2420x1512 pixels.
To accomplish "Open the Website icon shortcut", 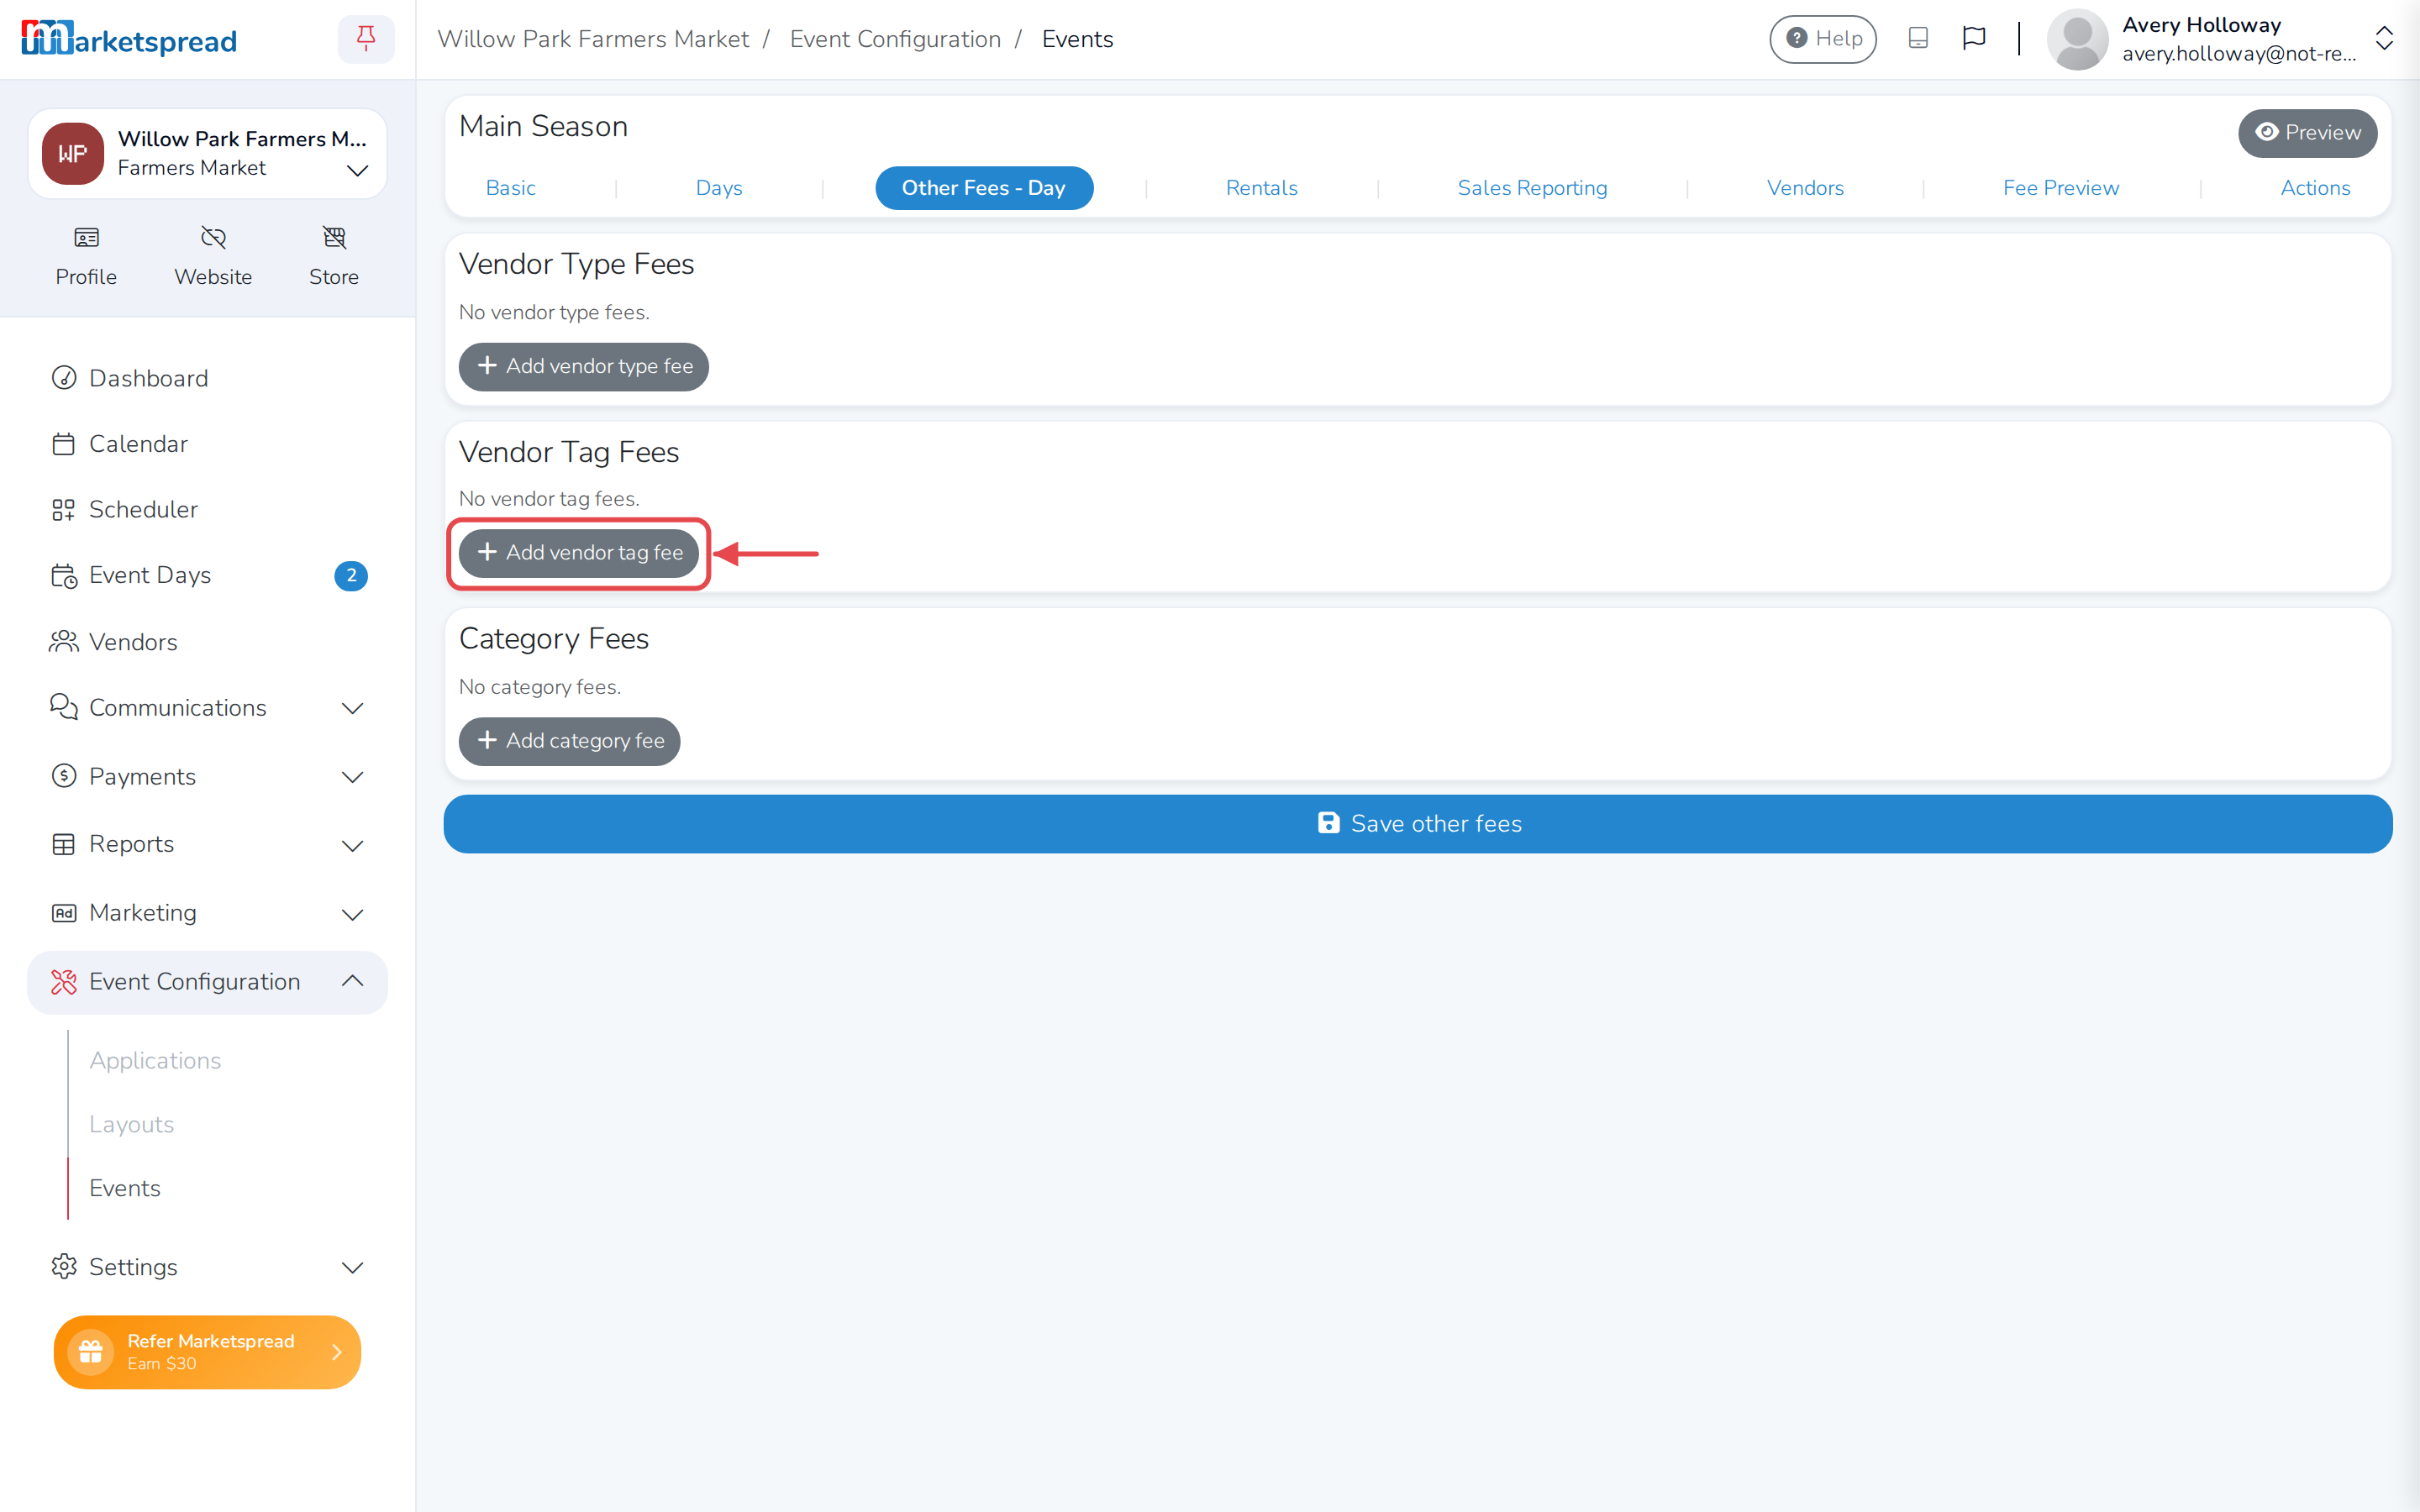I will click(213, 256).
